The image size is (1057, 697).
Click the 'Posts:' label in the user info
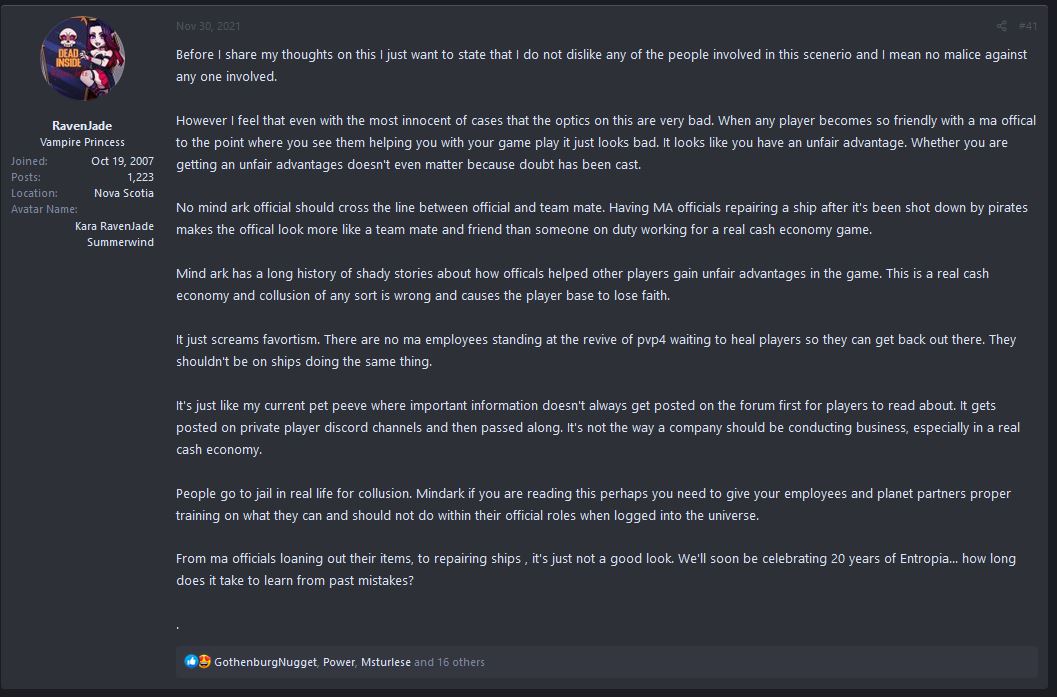click(x=26, y=177)
